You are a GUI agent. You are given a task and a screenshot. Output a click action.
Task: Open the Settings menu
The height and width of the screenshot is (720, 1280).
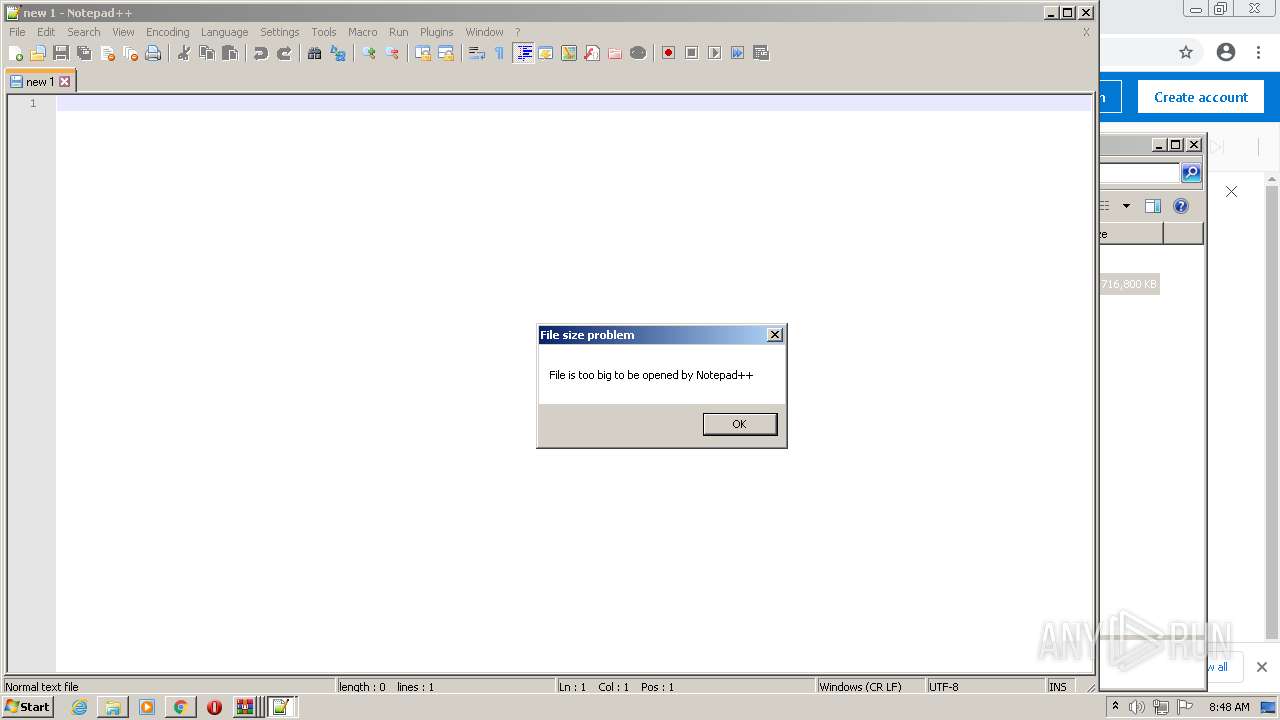tap(280, 32)
